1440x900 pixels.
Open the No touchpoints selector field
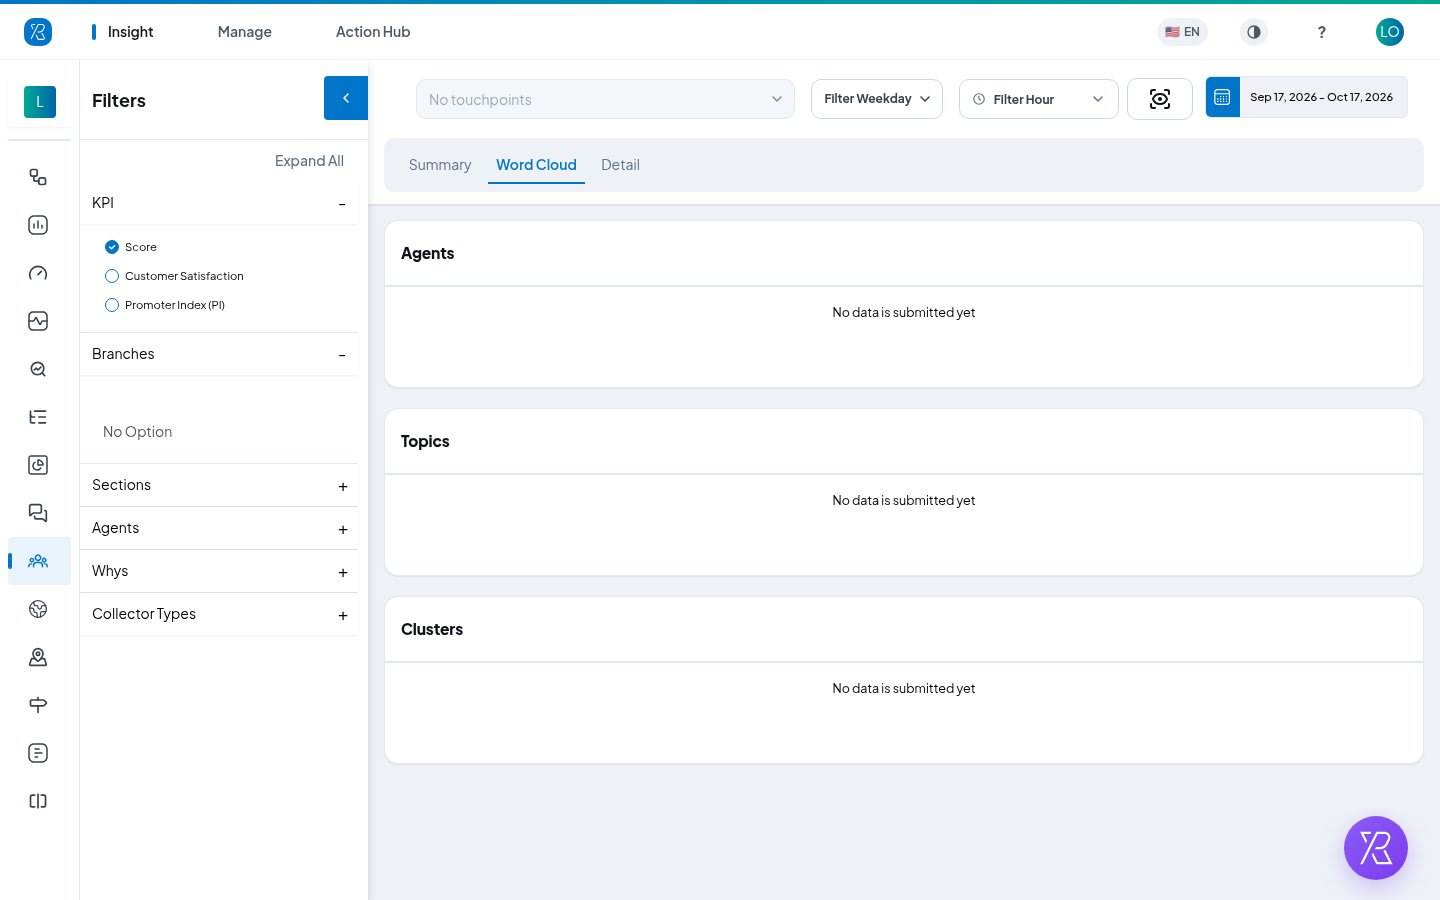tap(605, 99)
